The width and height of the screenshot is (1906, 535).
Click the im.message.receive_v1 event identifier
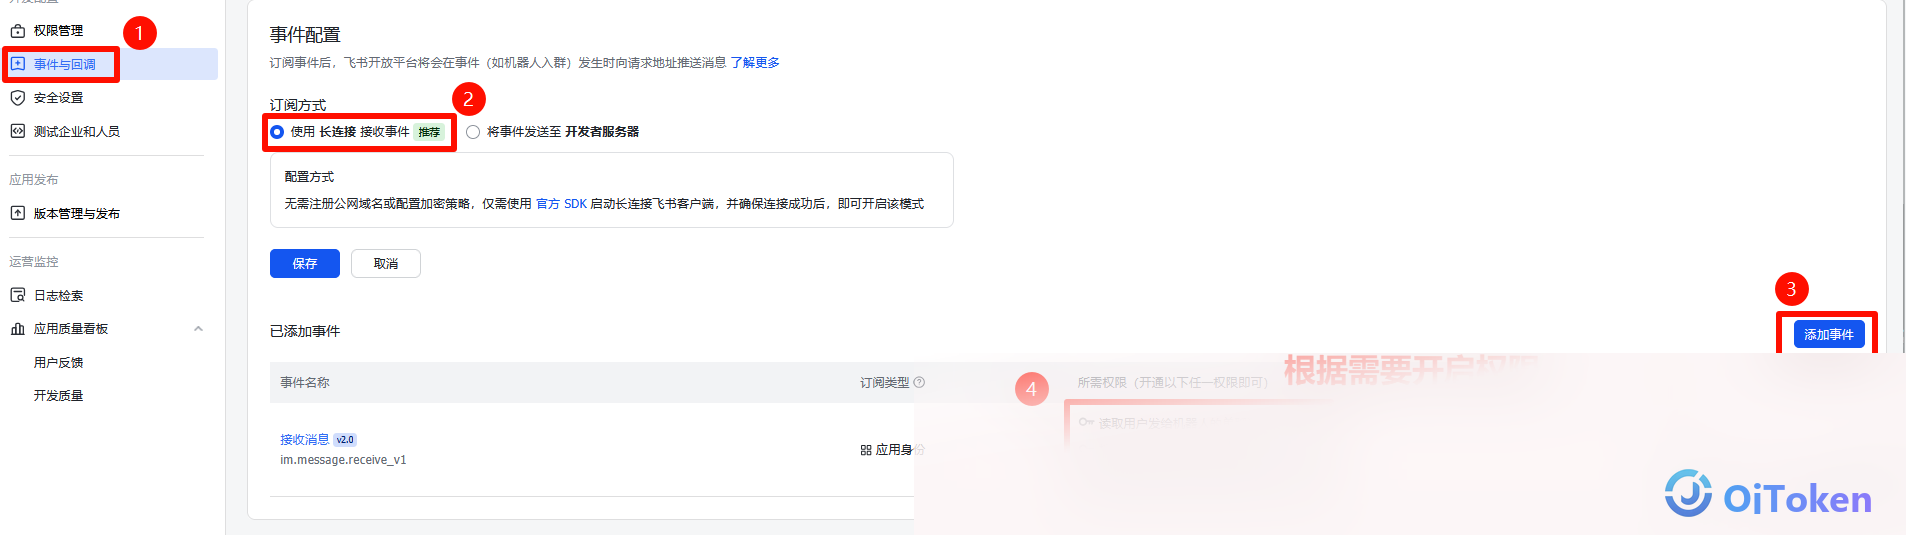(x=343, y=460)
